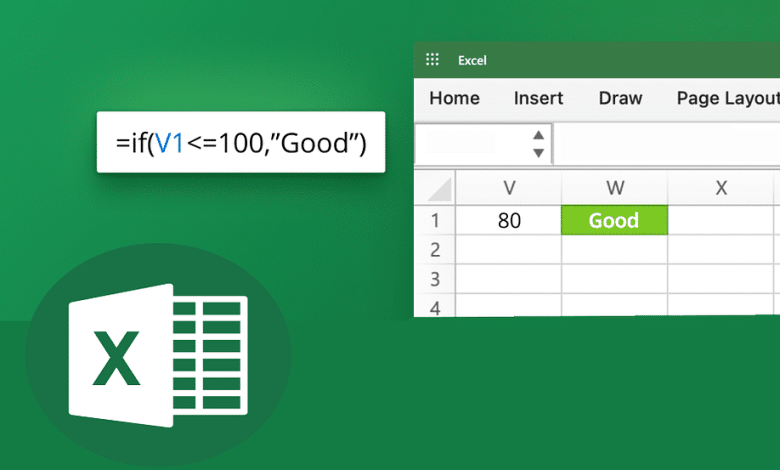Viewport: 780px width, 470px height.
Task: Click cell W2
Action: click(x=615, y=250)
